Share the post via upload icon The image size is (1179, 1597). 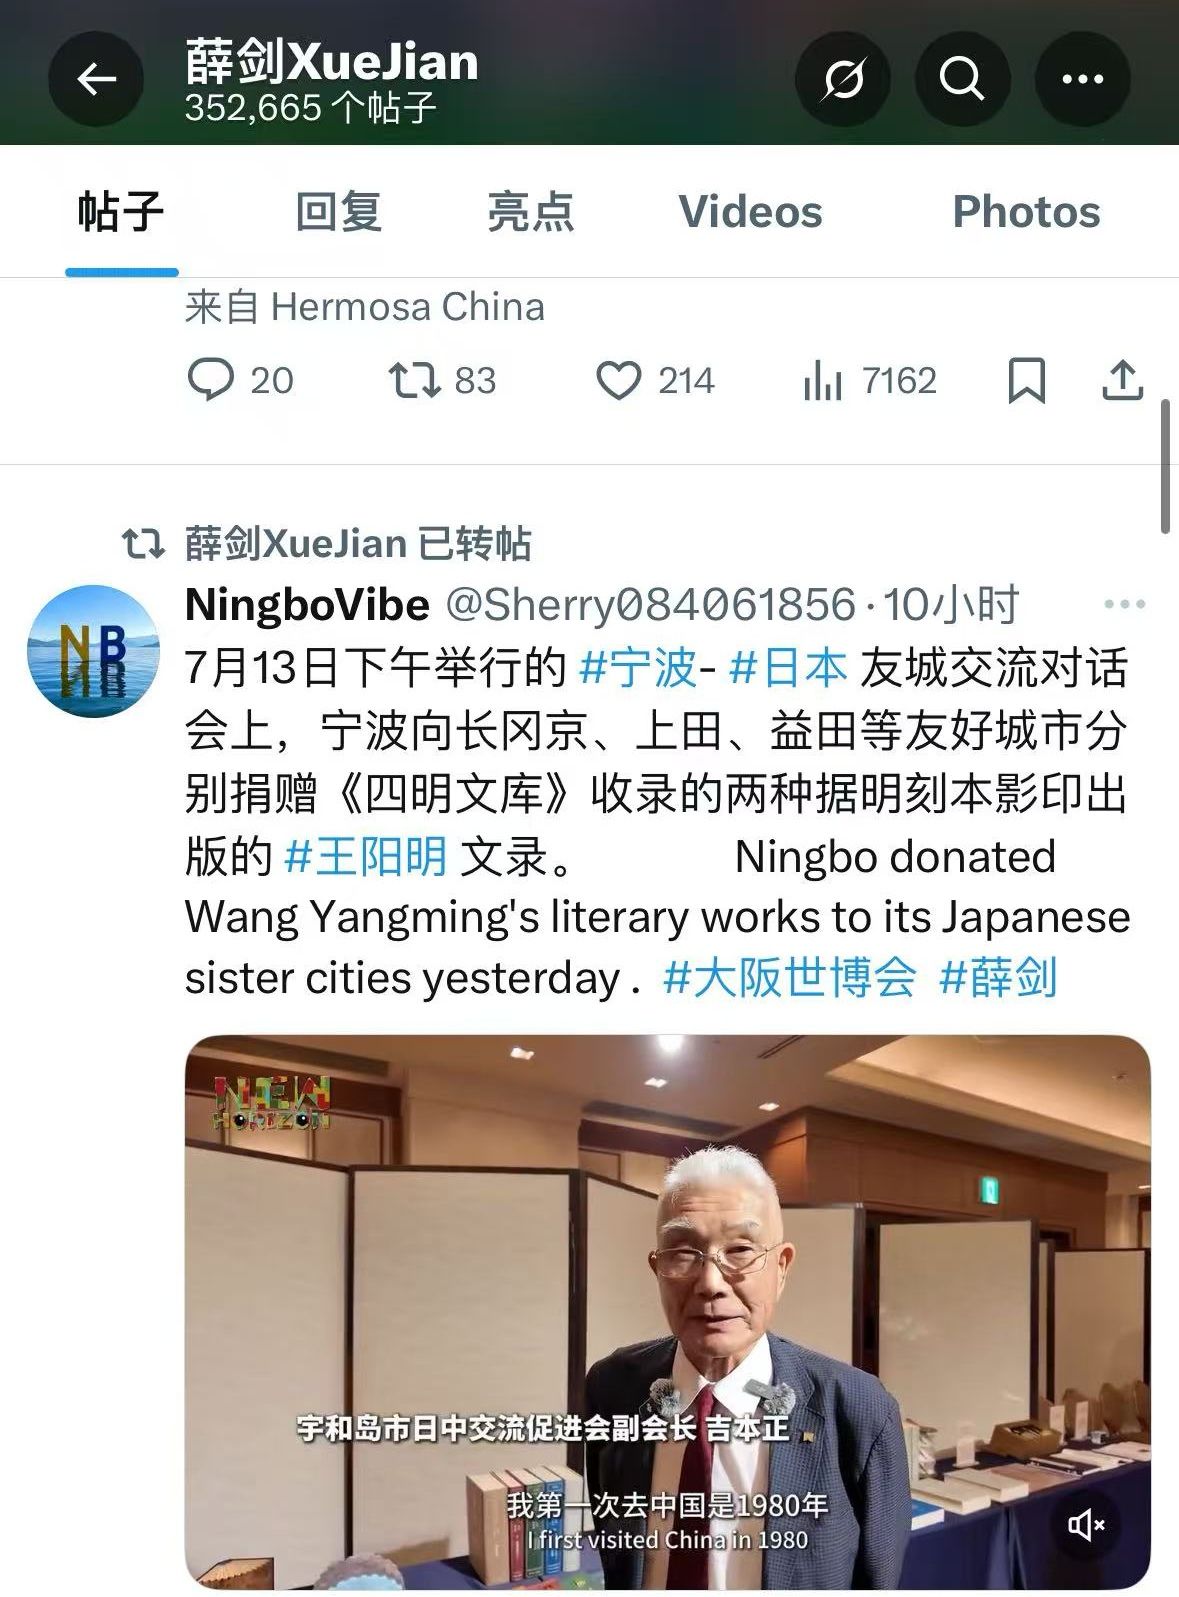pos(1122,380)
